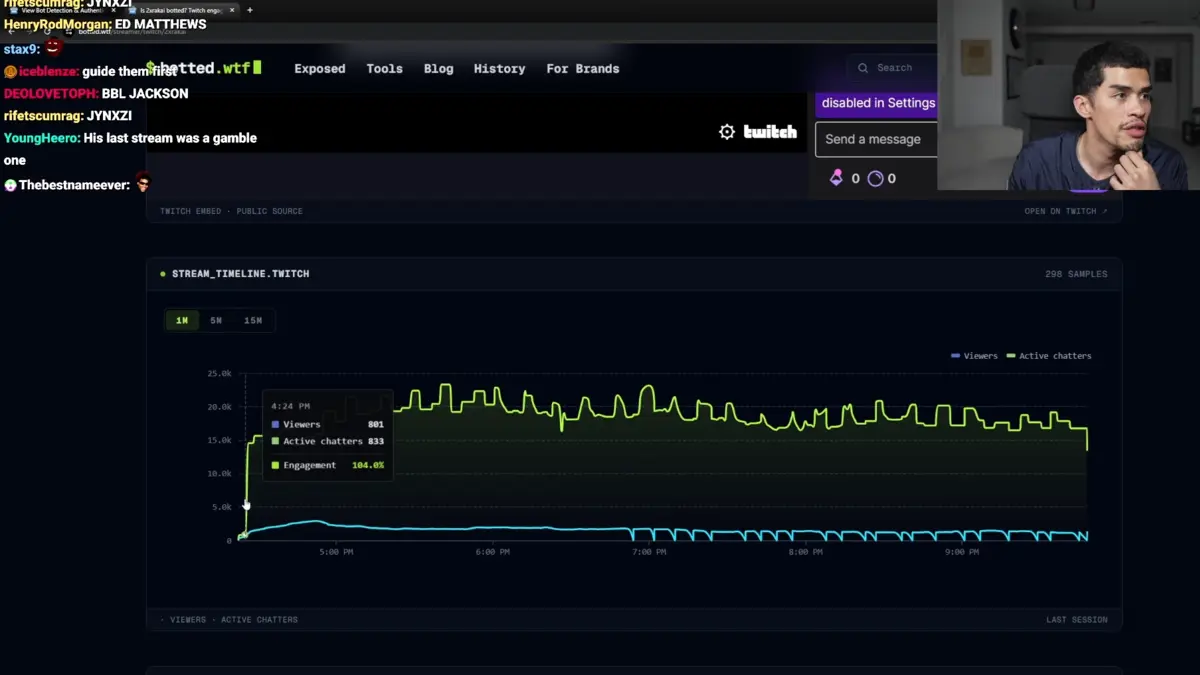Switch to View Bot Detection browser tab
The image size is (1200, 675).
pyautogui.click(x=60, y=10)
